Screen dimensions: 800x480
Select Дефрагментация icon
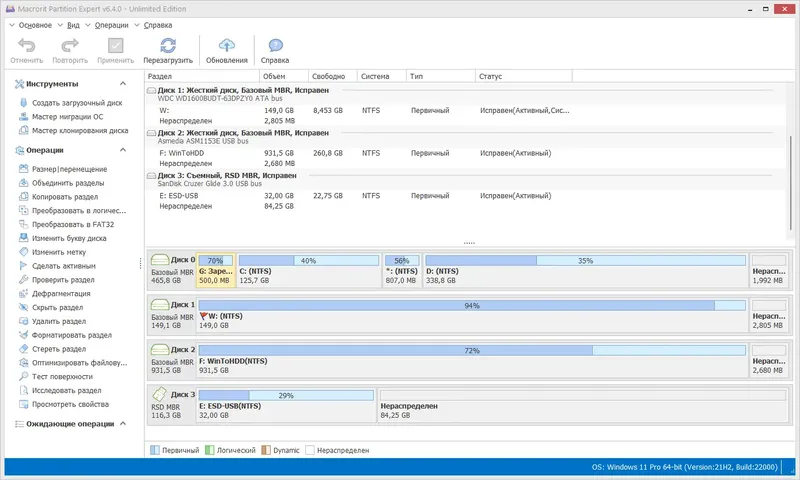[x=23, y=293]
